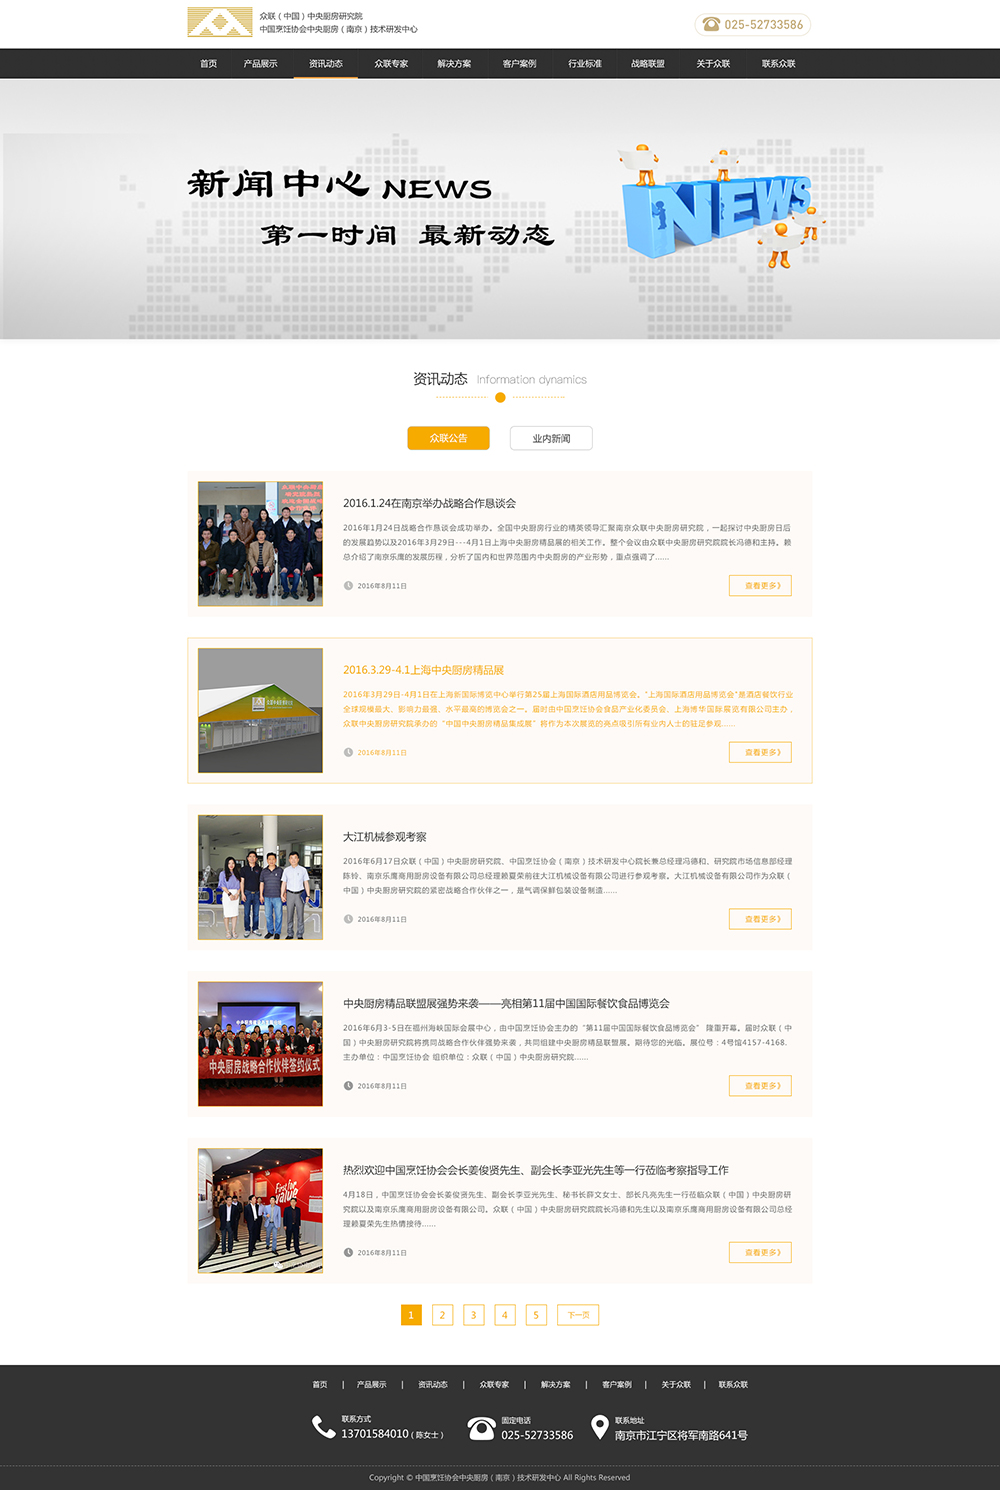Open article 中央厨房精品联盟展强势来袭

point(506,1003)
